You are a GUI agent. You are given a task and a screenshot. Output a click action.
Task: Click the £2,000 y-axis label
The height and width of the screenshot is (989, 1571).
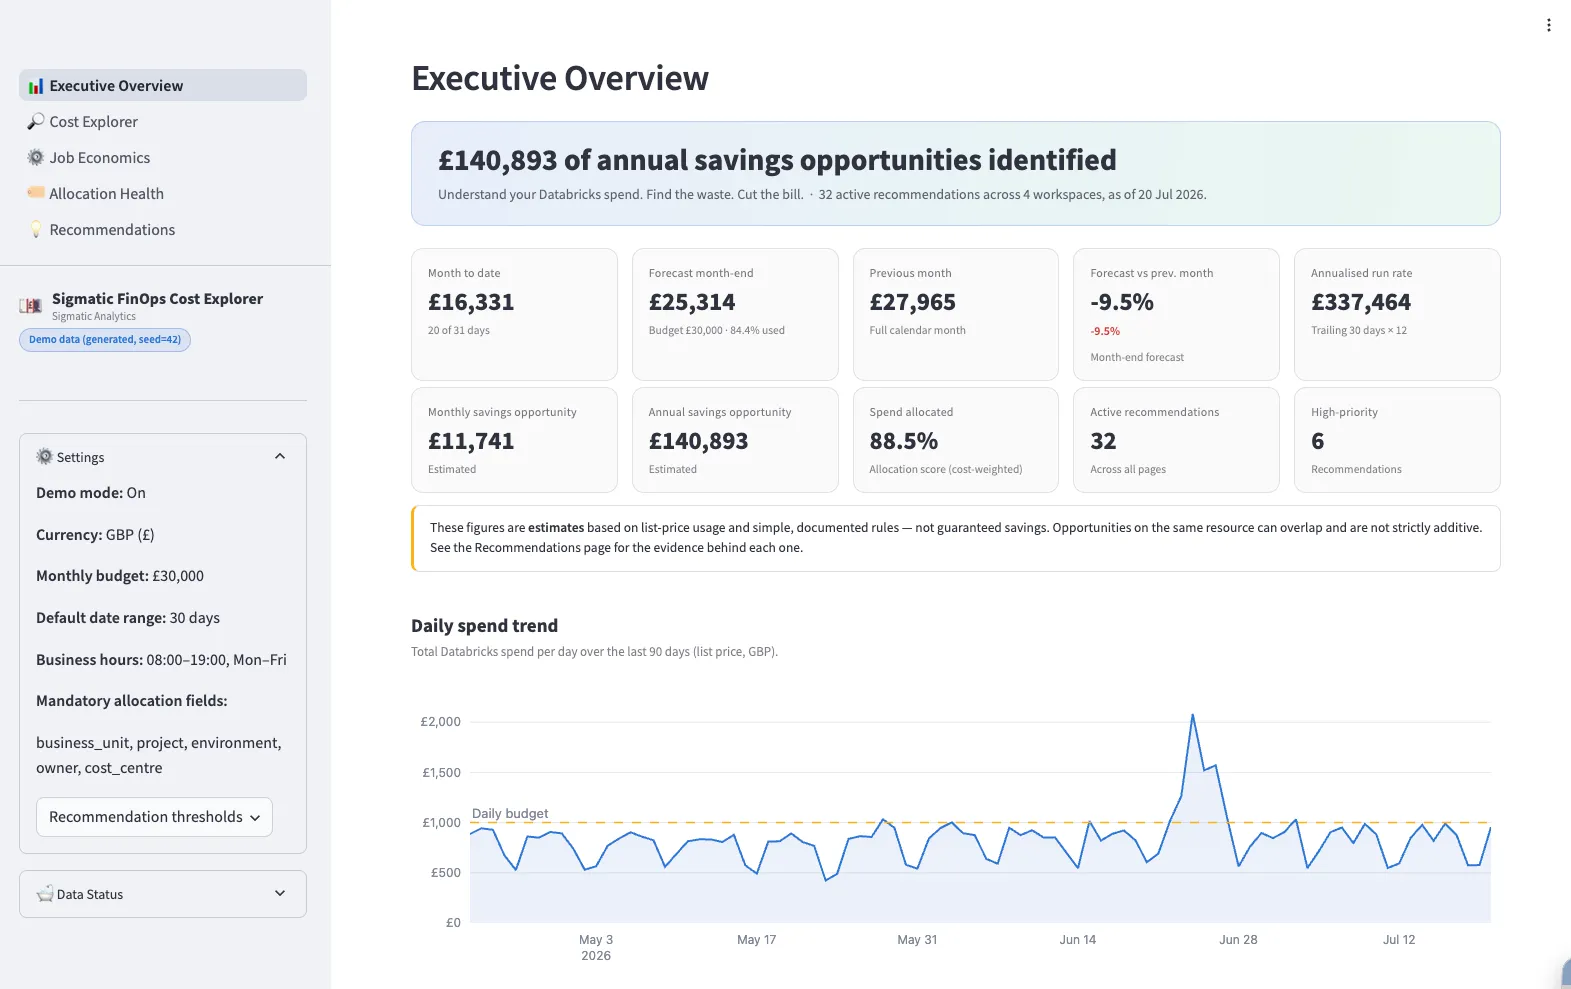click(440, 722)
